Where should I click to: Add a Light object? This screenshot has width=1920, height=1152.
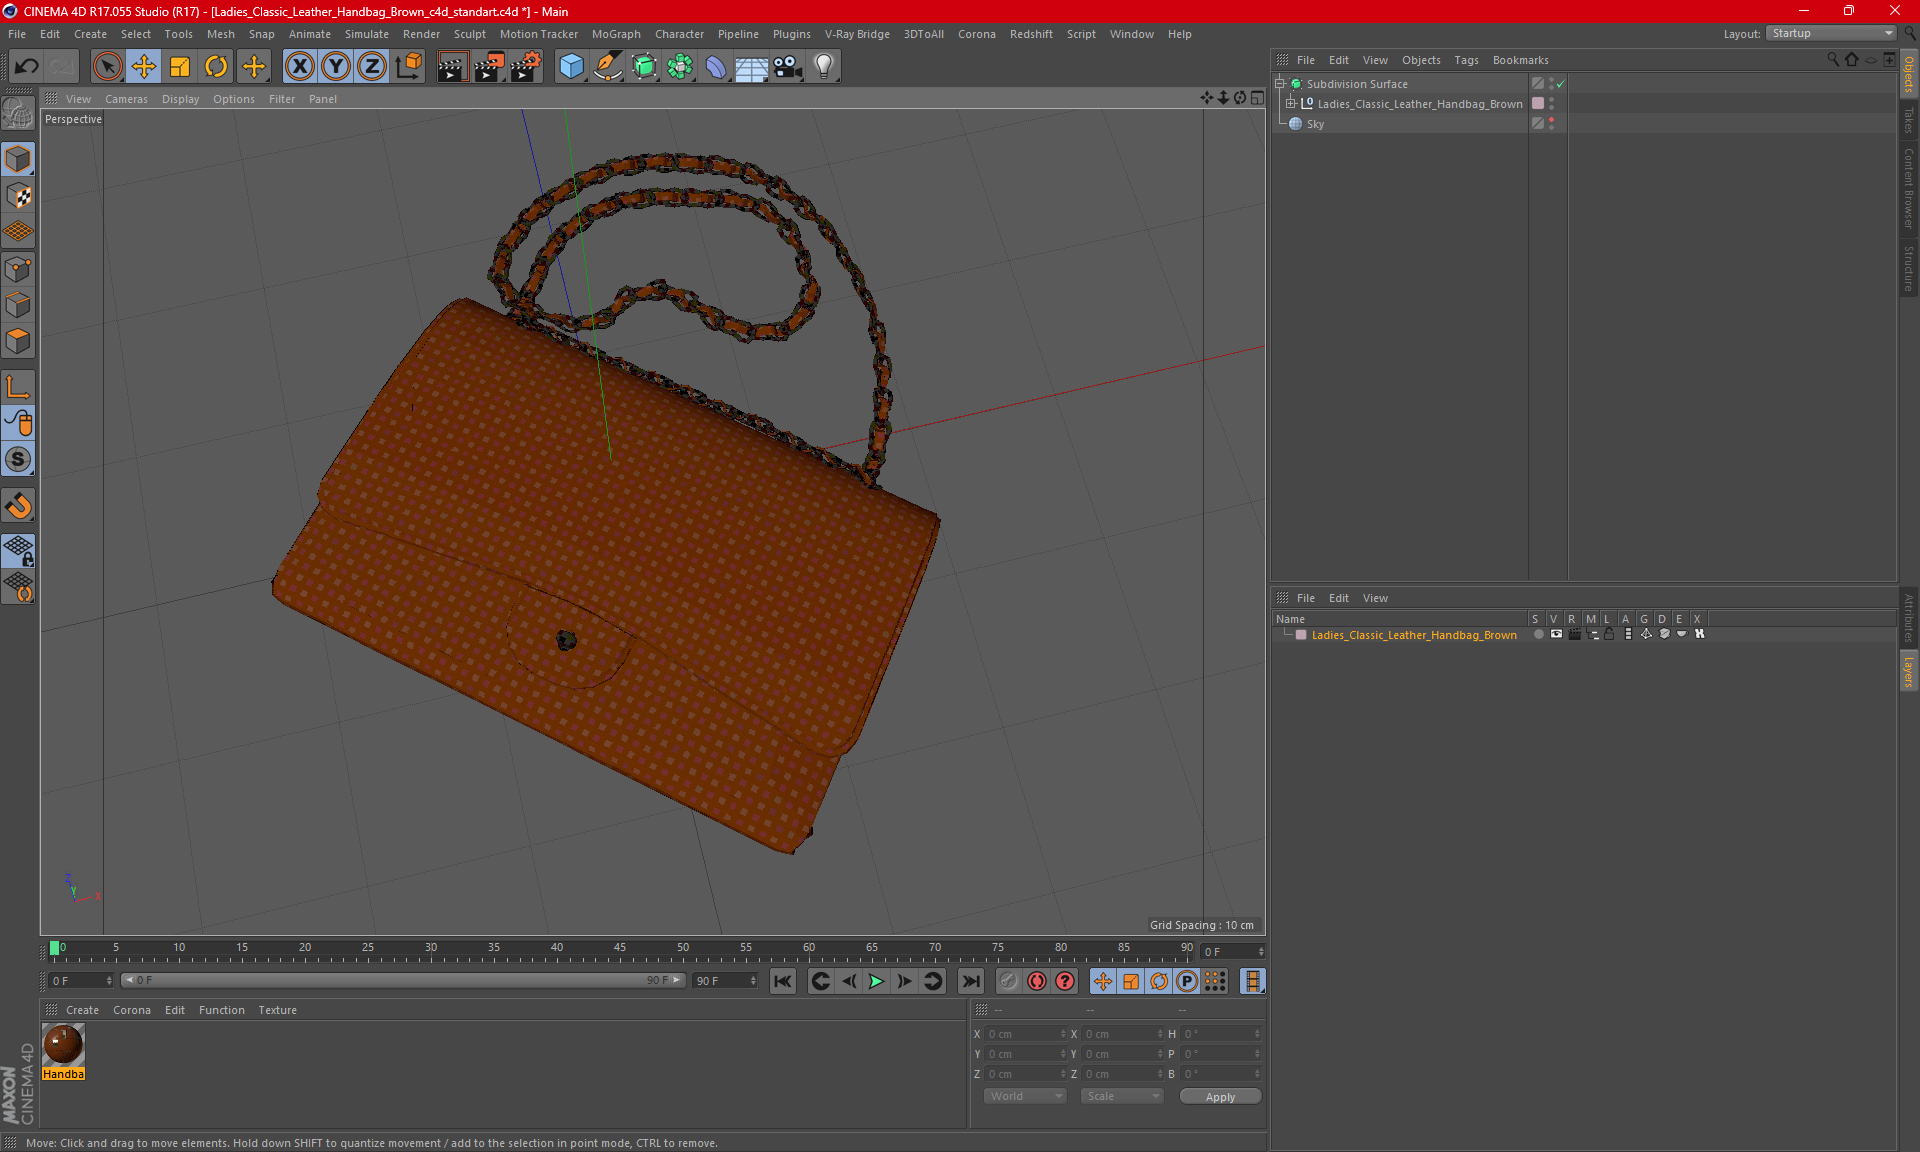[x=824, y=66]
